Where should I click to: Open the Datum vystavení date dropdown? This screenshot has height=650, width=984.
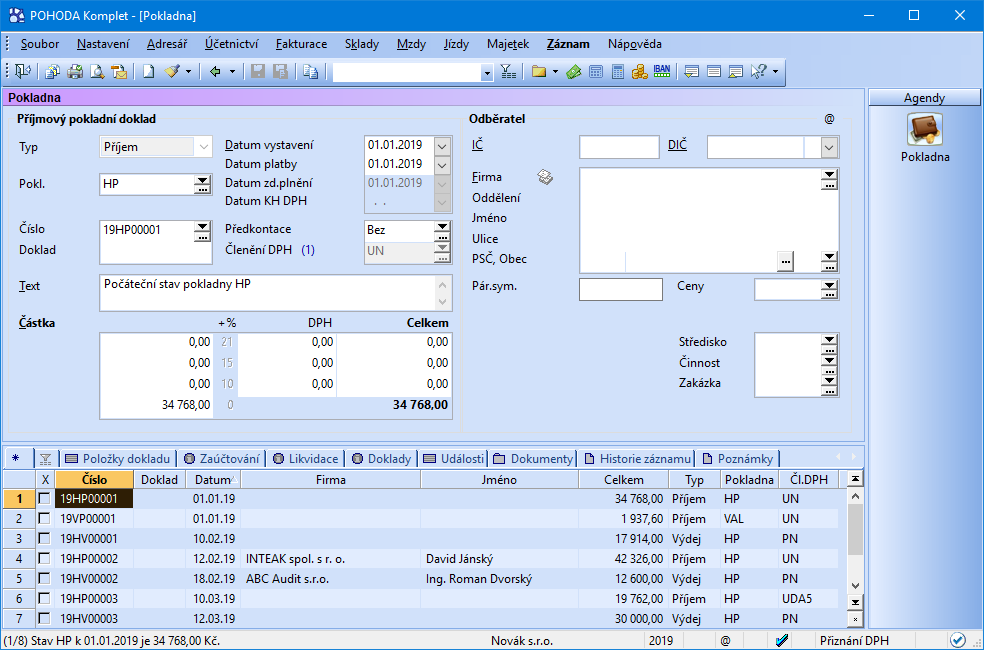[442, 145]
